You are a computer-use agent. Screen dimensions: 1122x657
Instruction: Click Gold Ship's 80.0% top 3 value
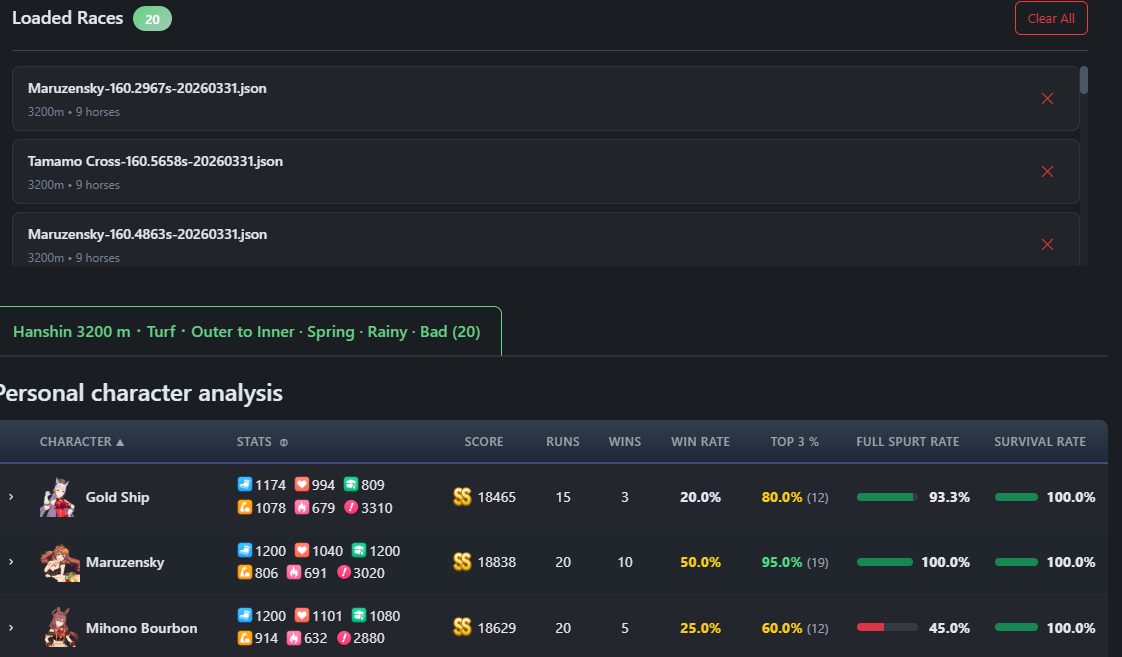[782, 497]
